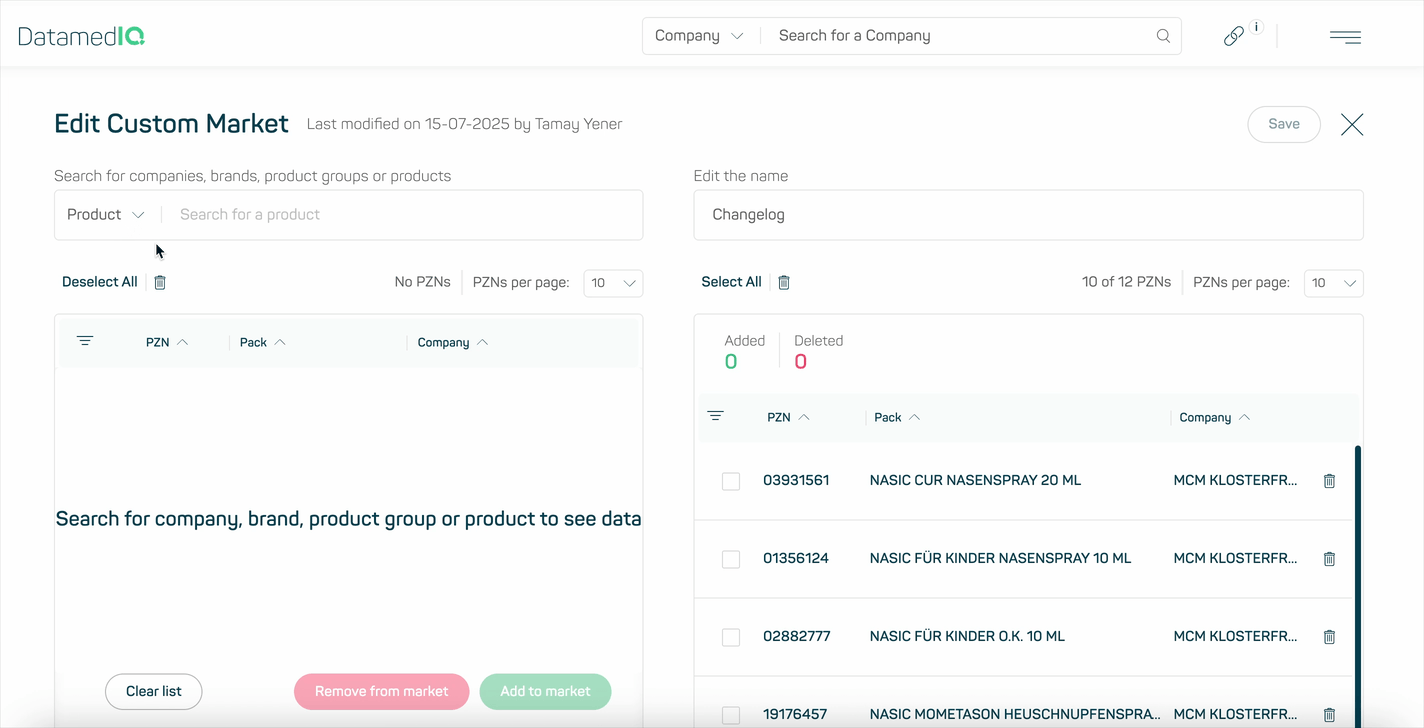Image resolution: width=1424 pixels, height=728 pixels.
Task: Open the filter options for the left table
Action: (x=85, y=341)
